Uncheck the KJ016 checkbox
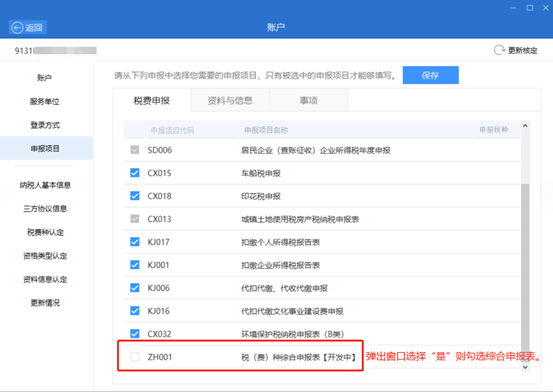 pyautogui.click(x=135, y=310)
